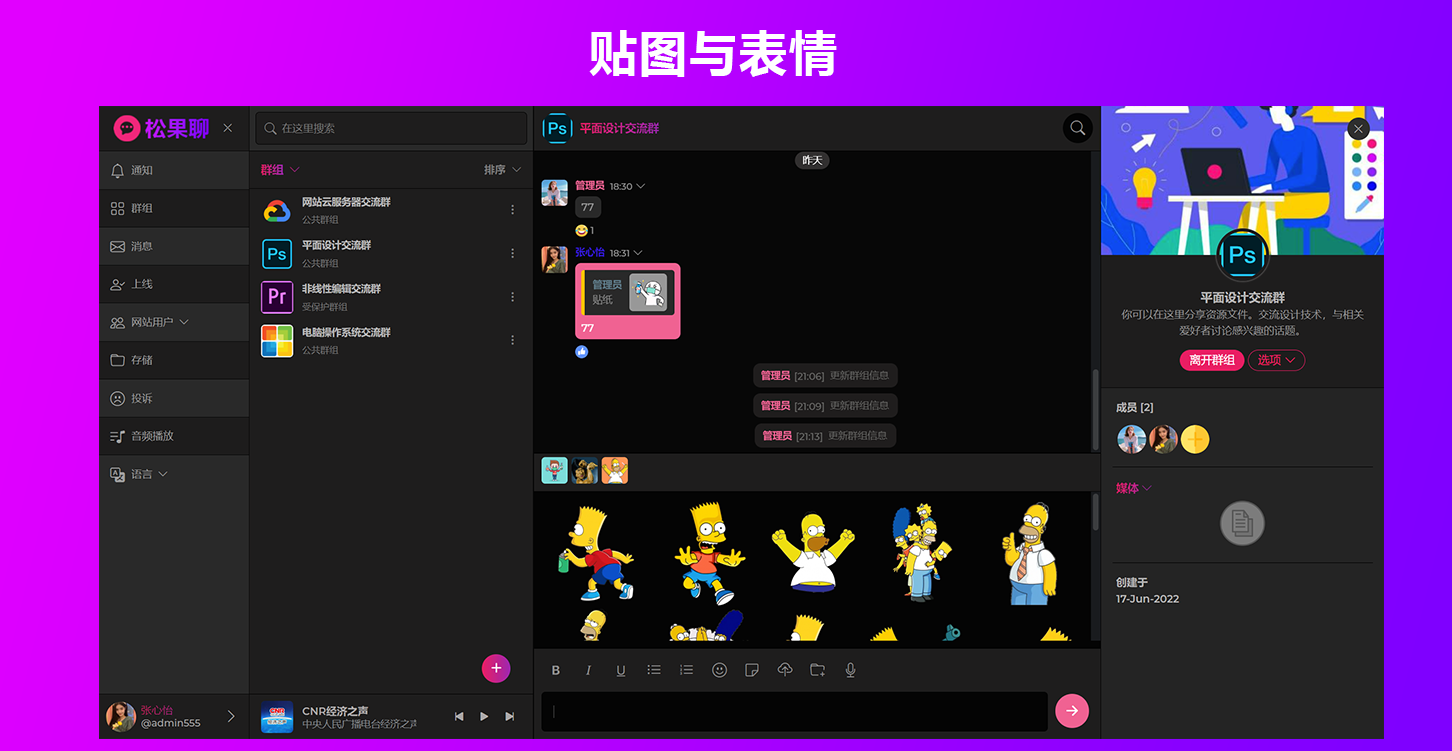Click the Google Cloud group avatar
Image resolution: width=1452 pixels, height=751 pixels.
click(277, 211)
